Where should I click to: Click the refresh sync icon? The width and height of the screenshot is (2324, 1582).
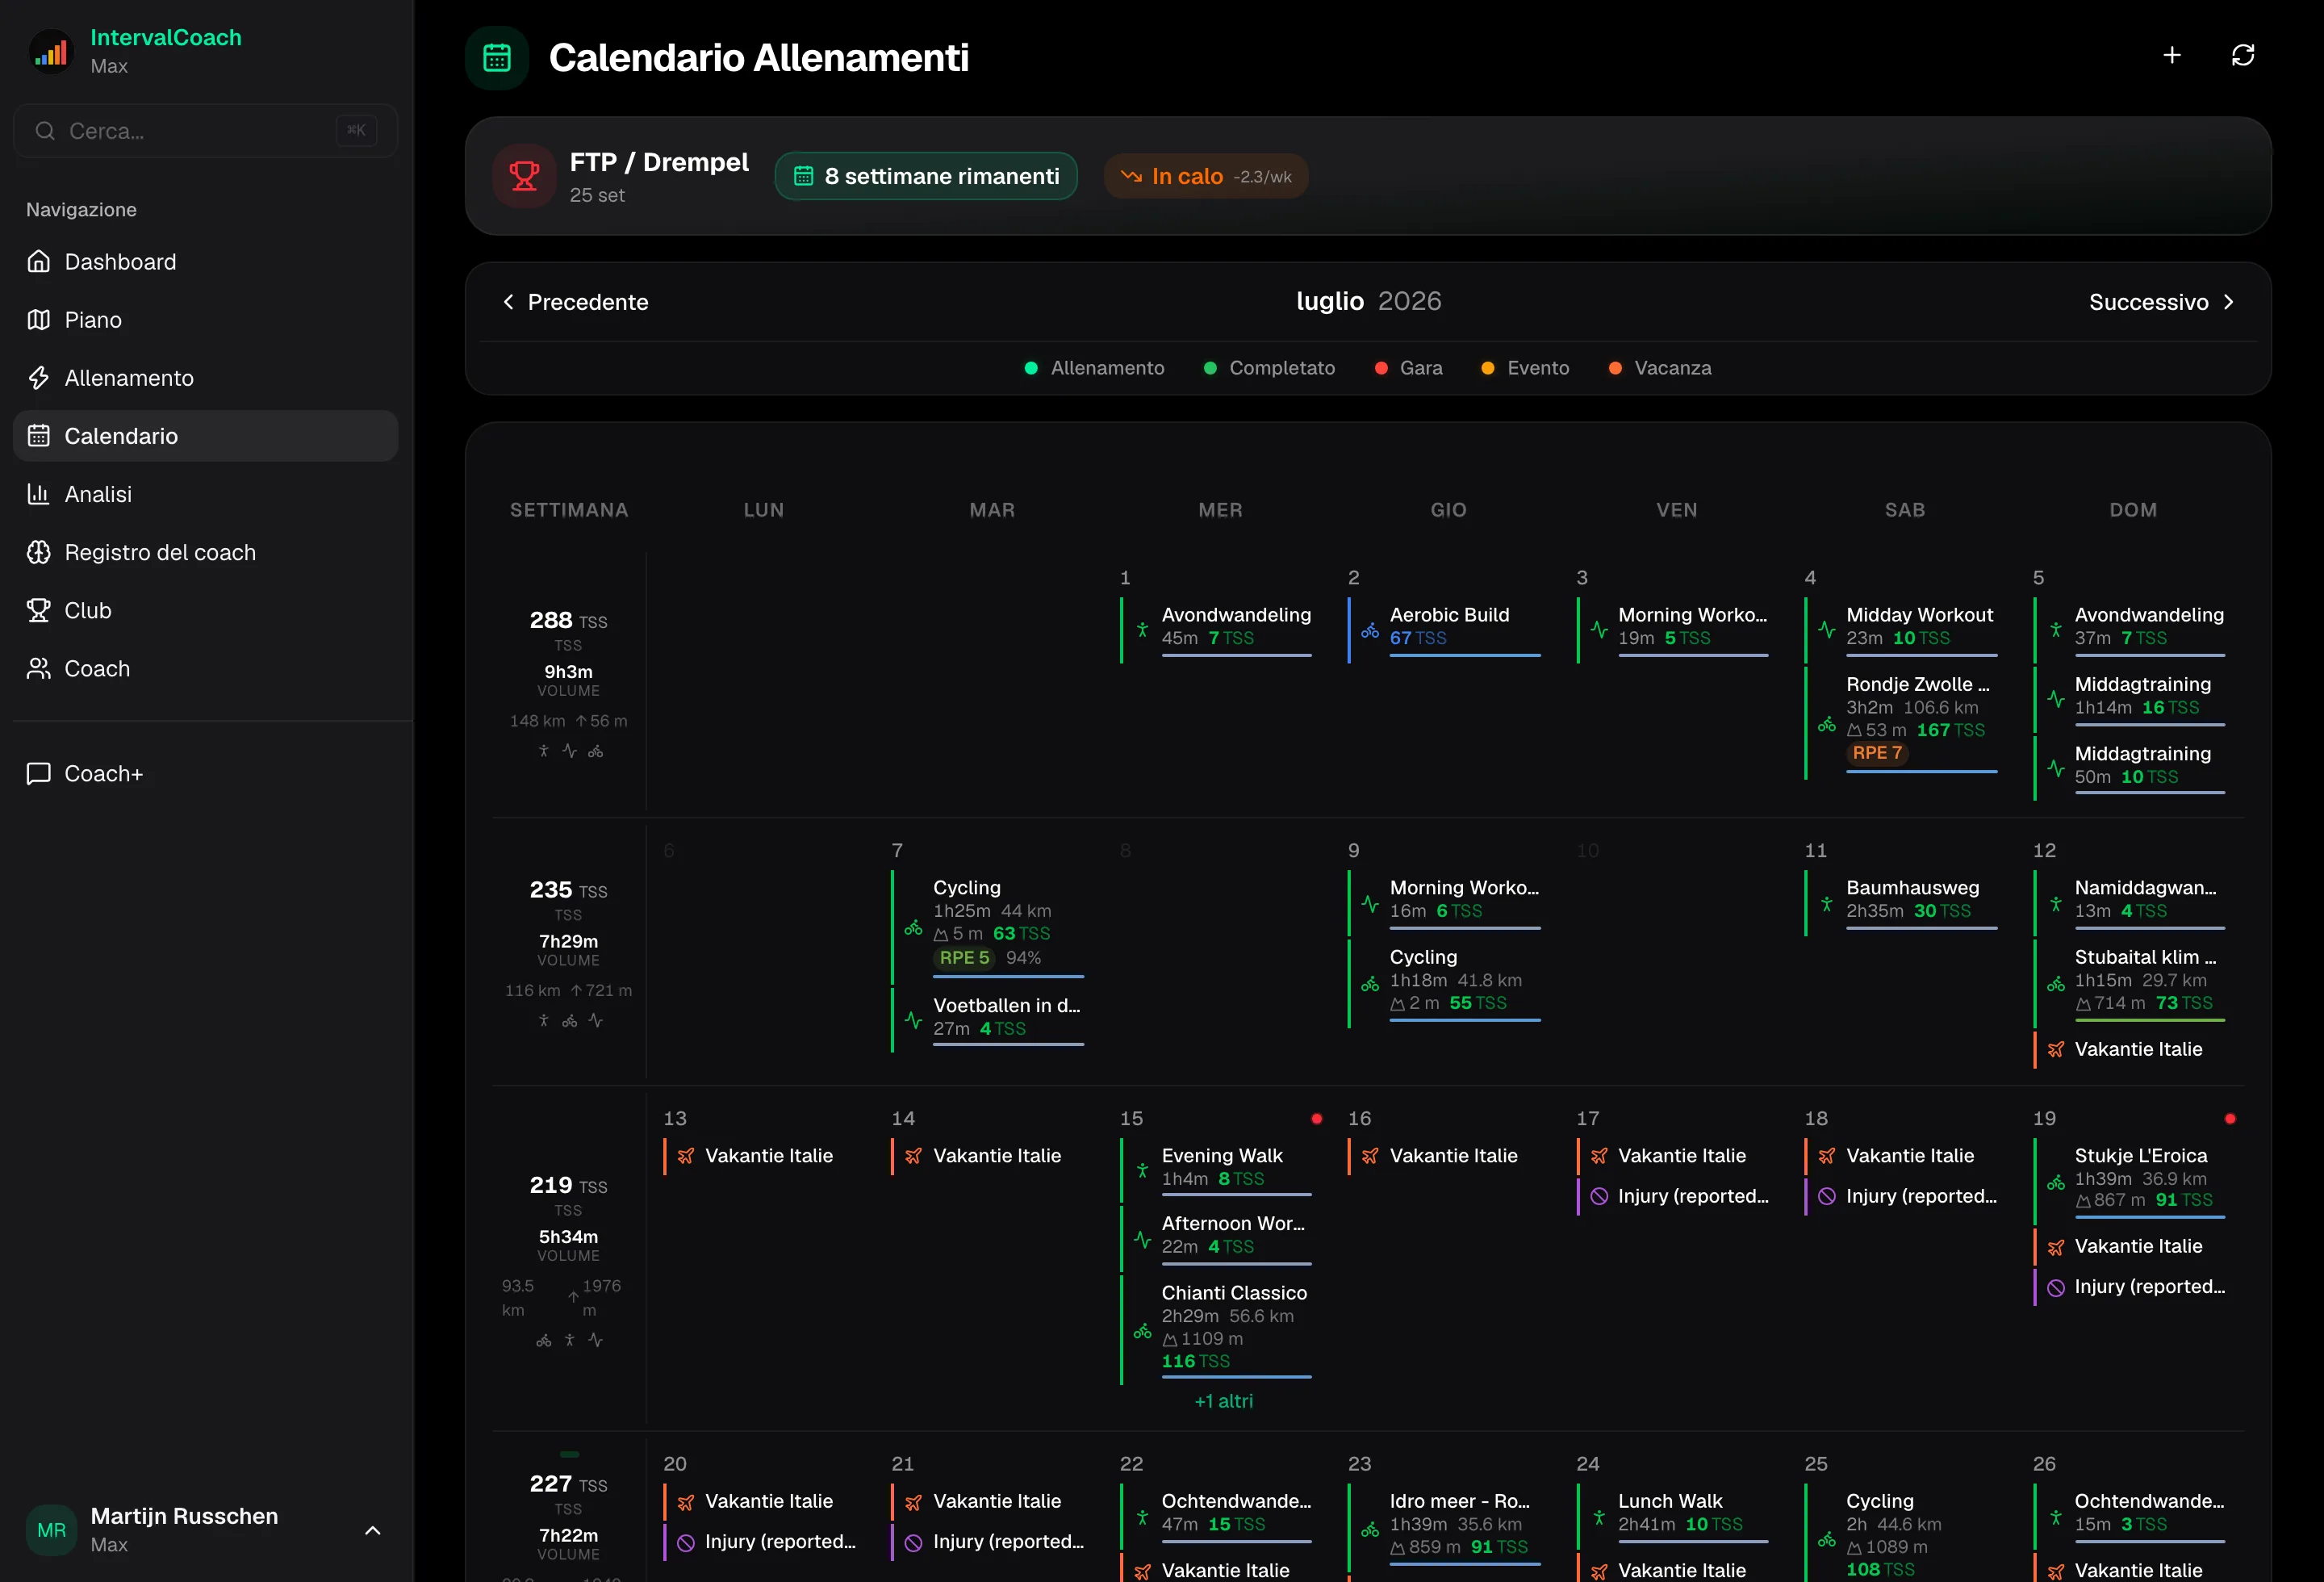[2242, 56]
